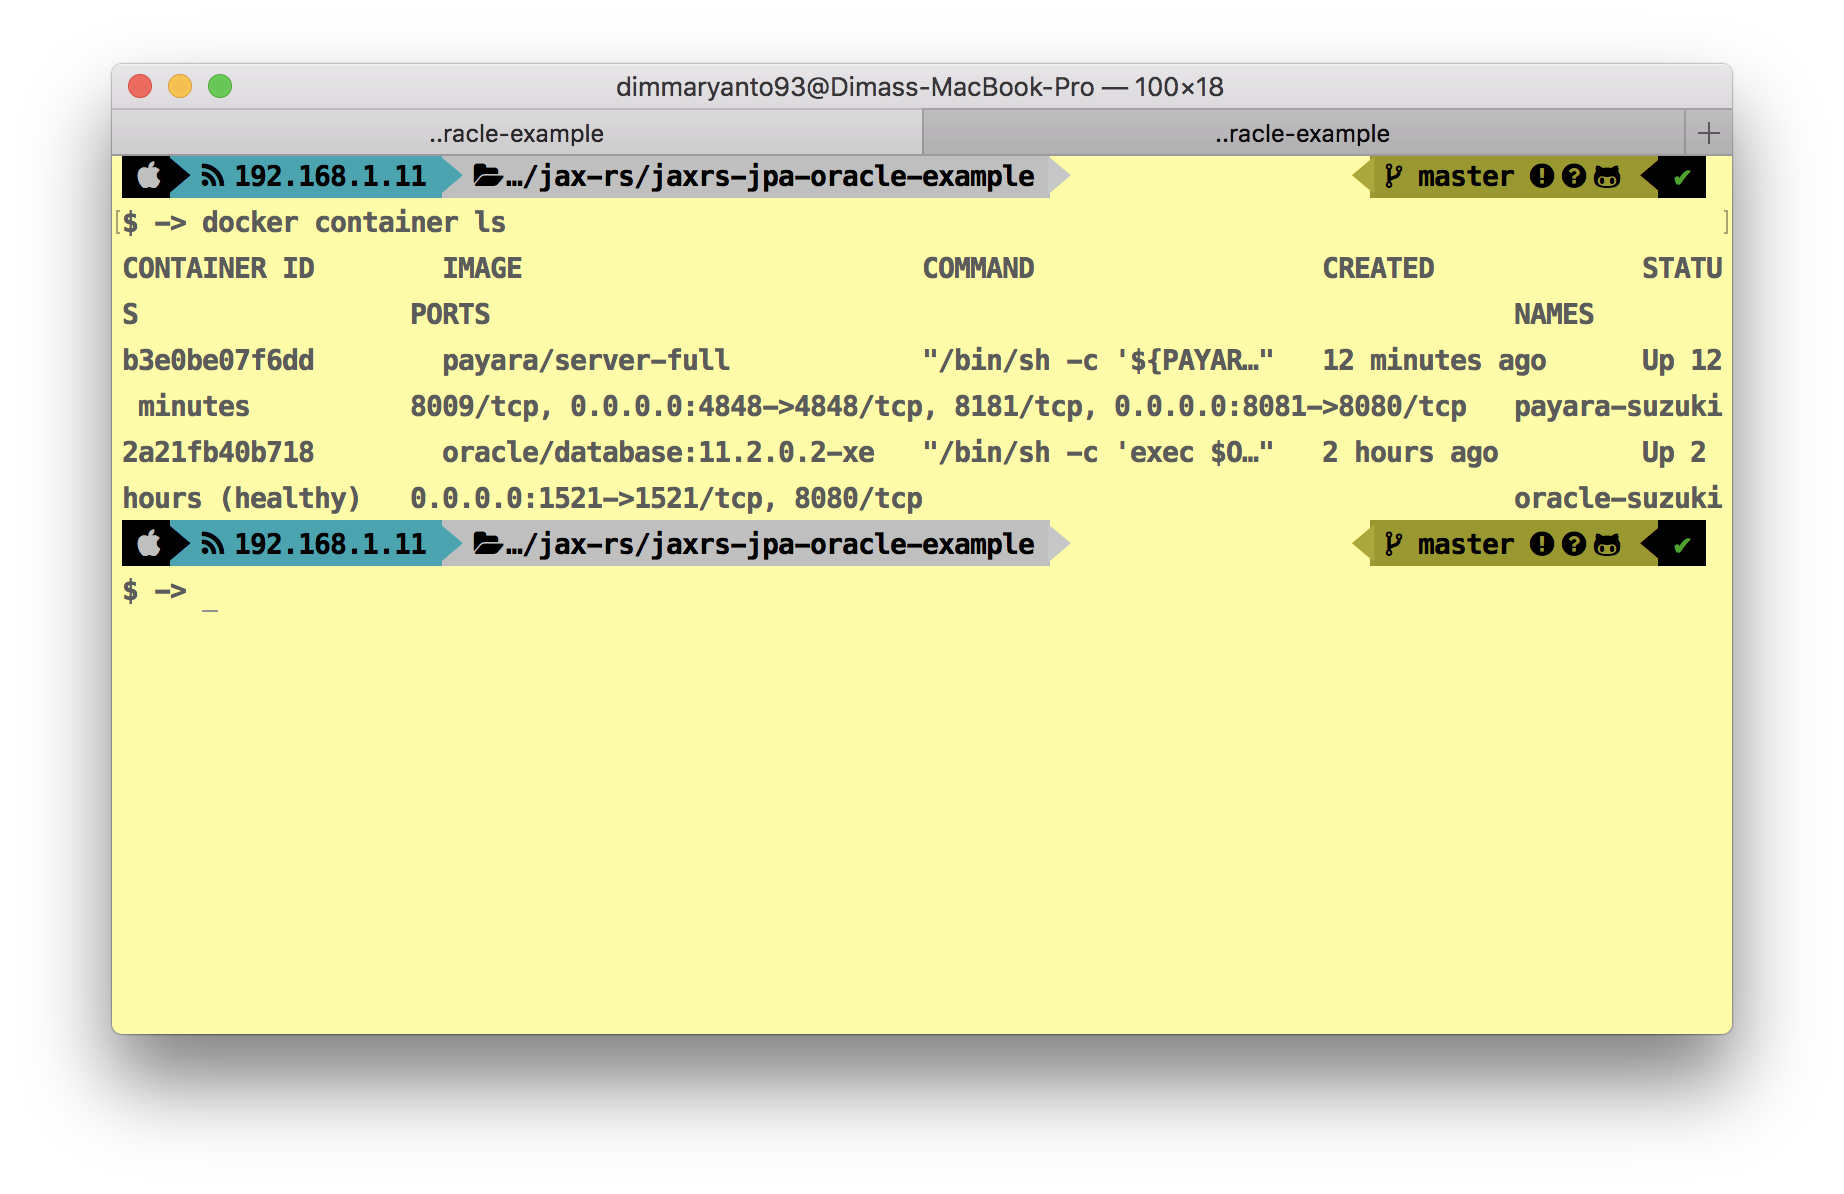Click the git branch icon in bottom prompt

coord(1393,545)
